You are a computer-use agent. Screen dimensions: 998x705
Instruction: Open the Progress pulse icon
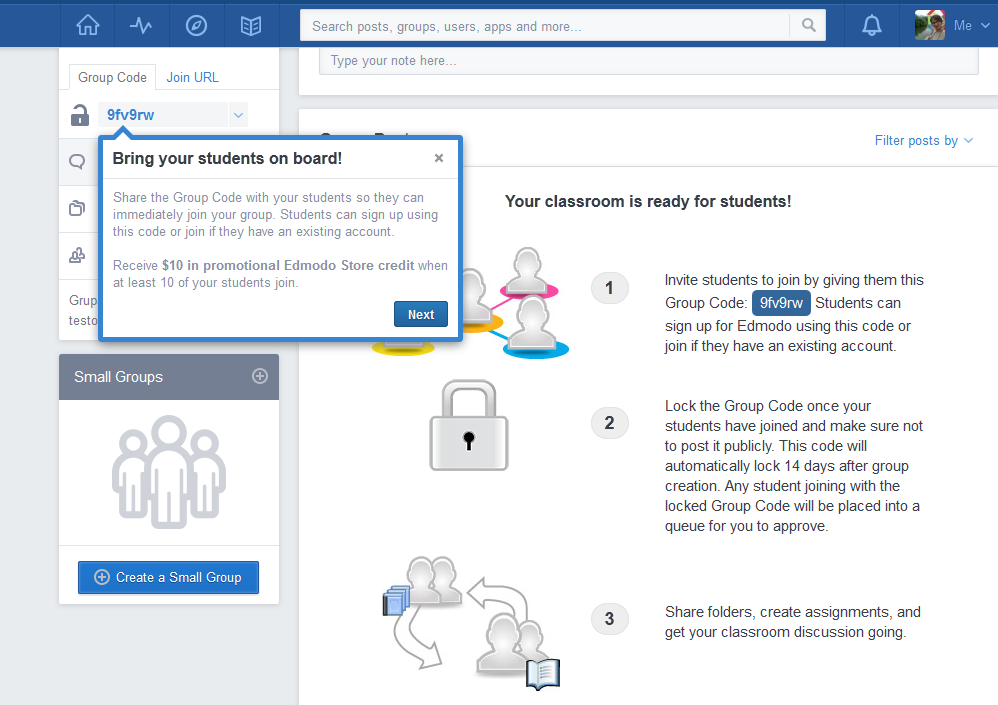[x=141, y=25]
